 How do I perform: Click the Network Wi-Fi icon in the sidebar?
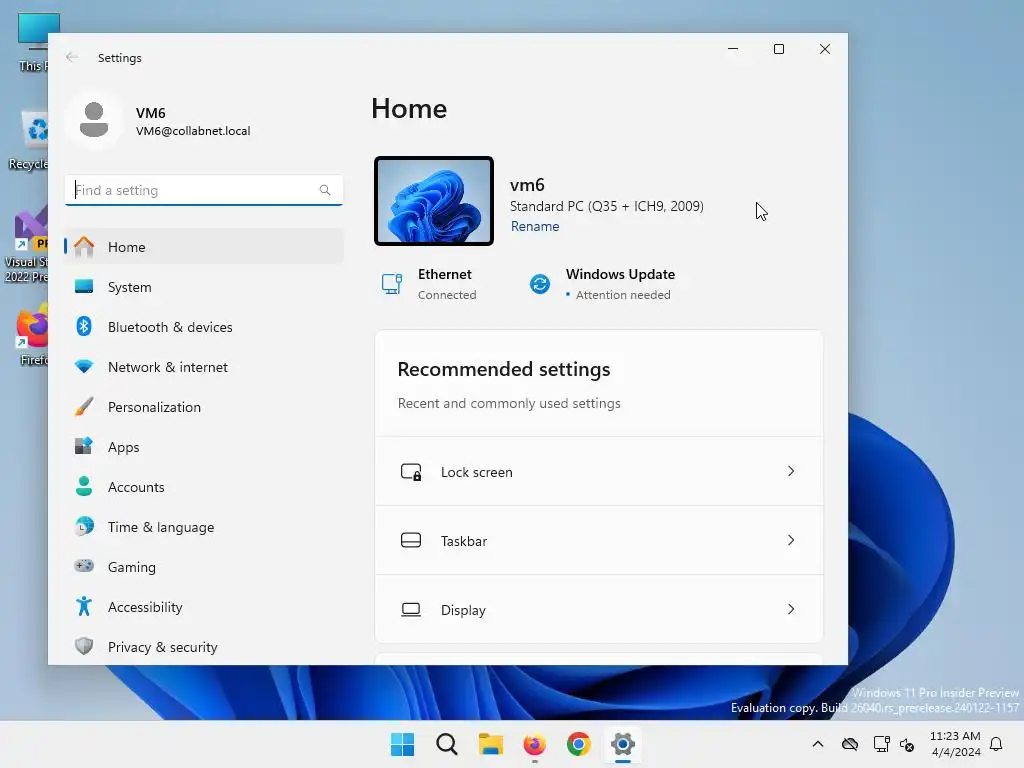point(84,367)
